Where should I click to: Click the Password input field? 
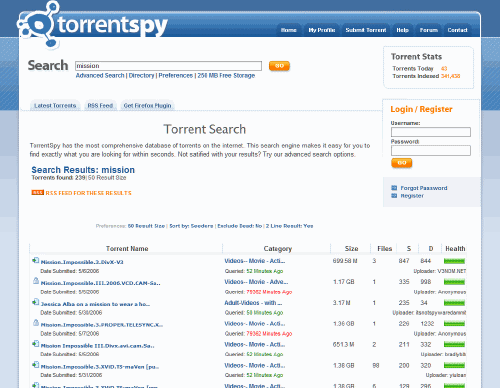[431, 151]
